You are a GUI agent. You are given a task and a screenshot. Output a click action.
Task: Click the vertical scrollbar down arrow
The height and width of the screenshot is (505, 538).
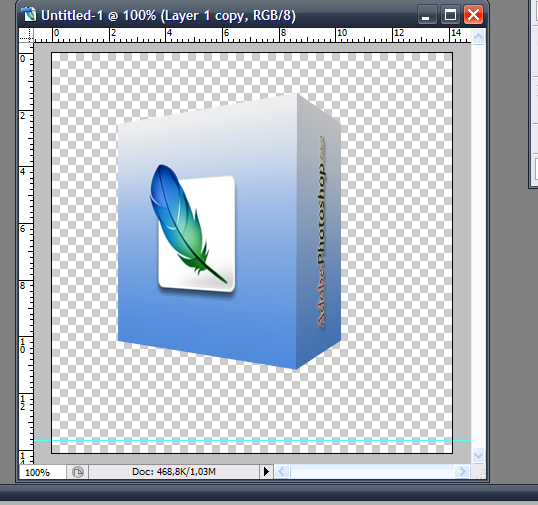[x=478, y=456]
